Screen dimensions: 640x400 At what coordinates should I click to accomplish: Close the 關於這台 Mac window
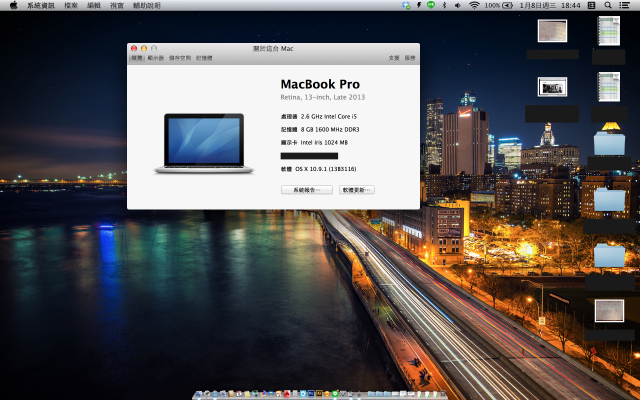(134, 48)
